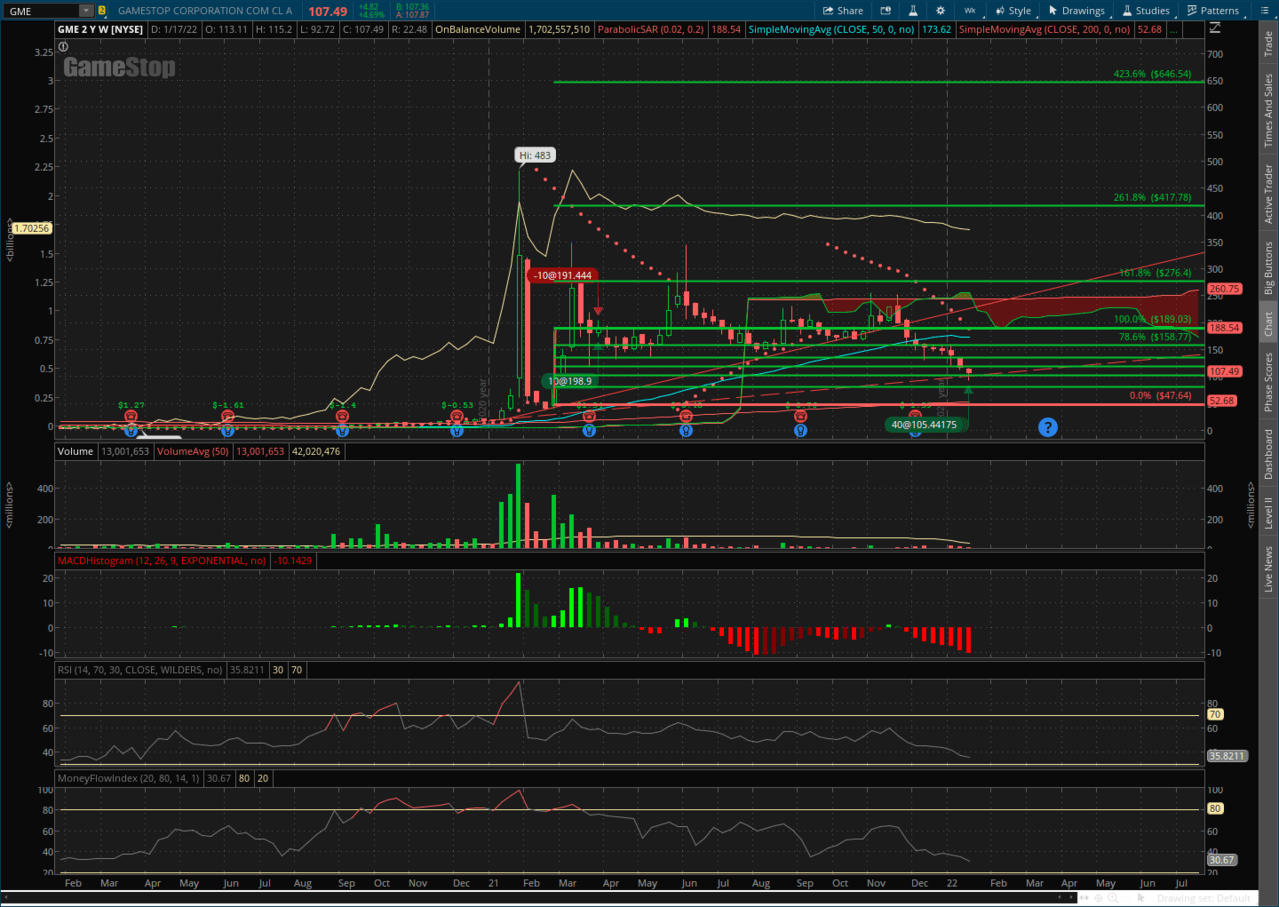Screen dimensions: 1279x907
Task: Open chart settings gear icon
Action: click(940, 11)
